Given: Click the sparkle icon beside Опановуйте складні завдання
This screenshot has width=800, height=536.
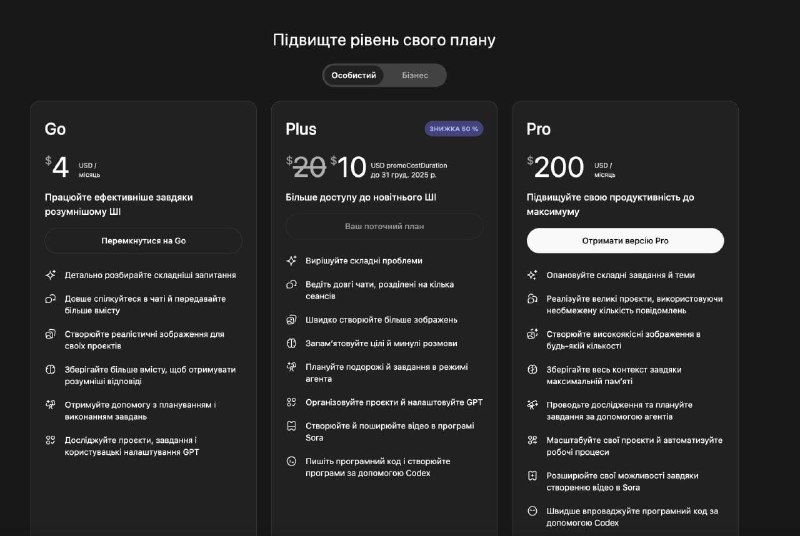Looking at the screenshot, I should (532, 275).
